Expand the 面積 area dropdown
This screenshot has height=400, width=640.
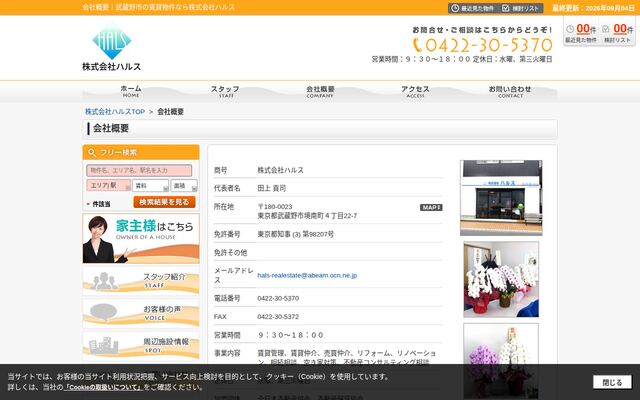coord(184,186)
